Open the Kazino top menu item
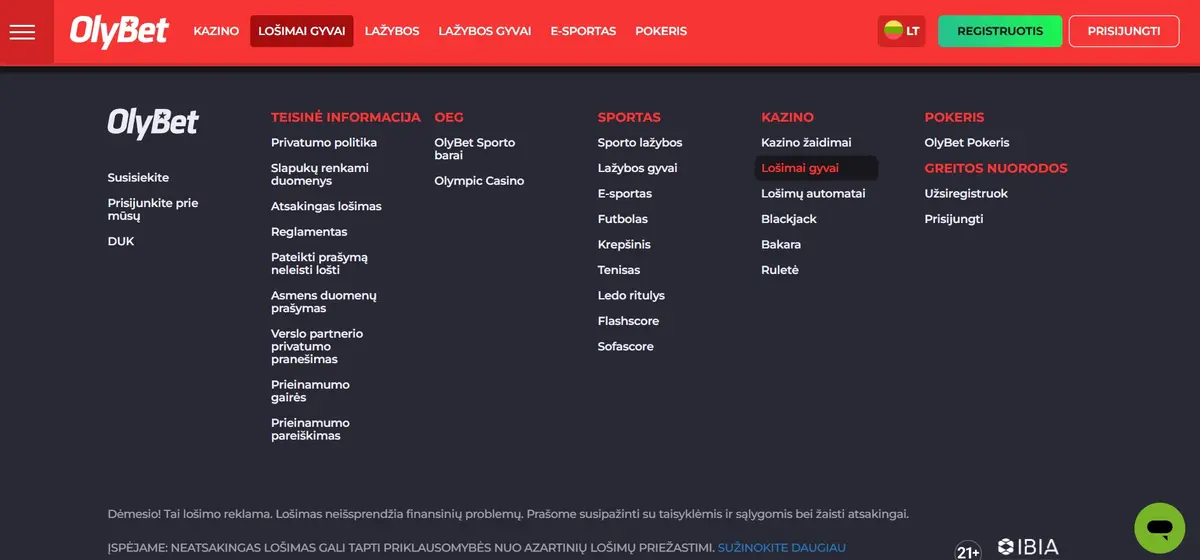1200x560 pixels. click(216, 31)
